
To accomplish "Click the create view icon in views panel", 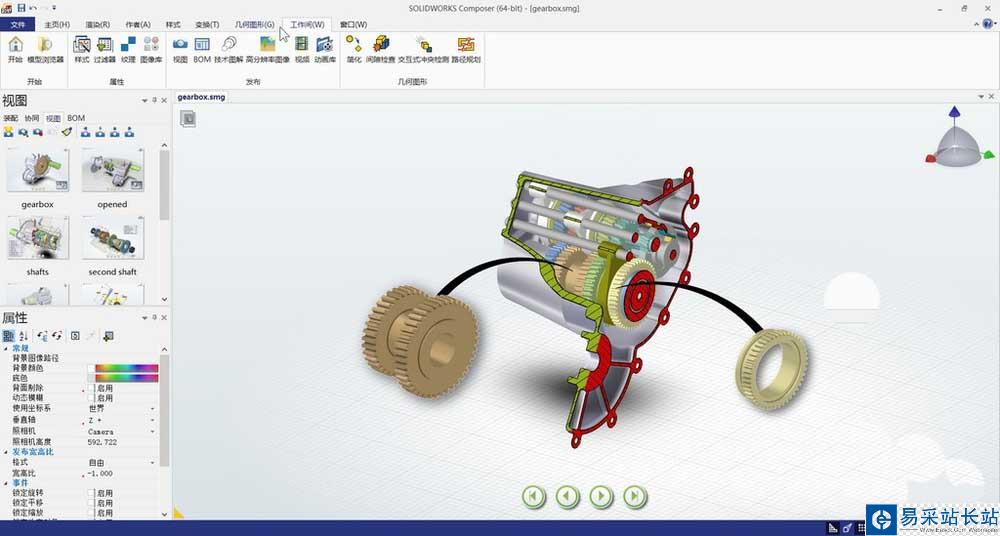I will (8, 132).
